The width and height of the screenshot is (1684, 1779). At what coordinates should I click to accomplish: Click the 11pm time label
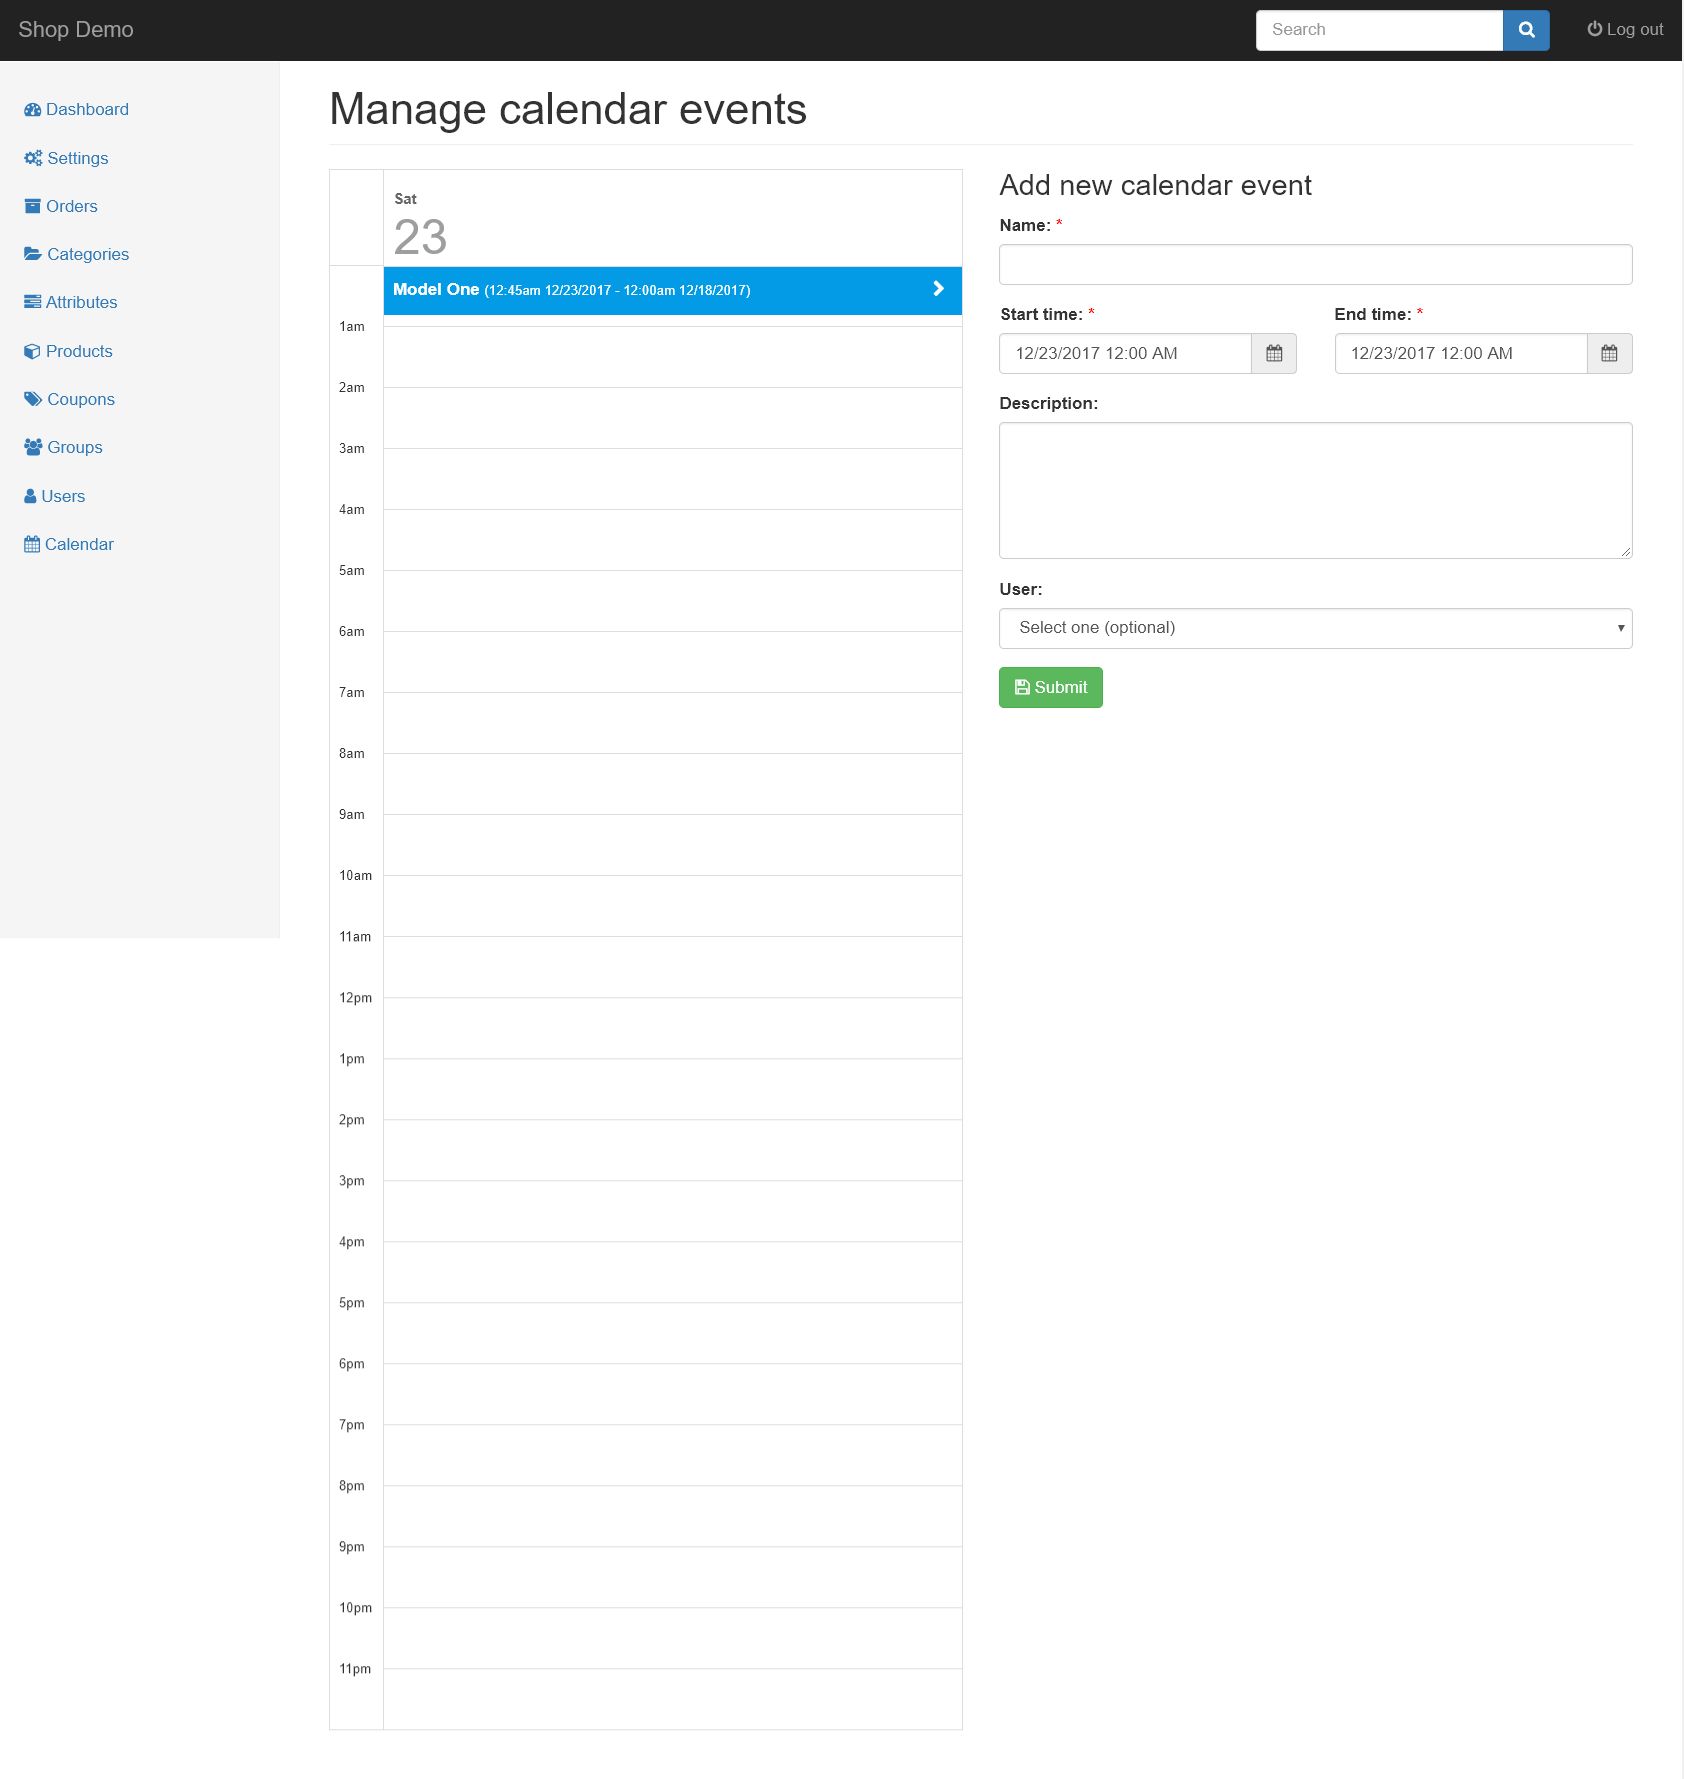click(x=355, y=1668)
